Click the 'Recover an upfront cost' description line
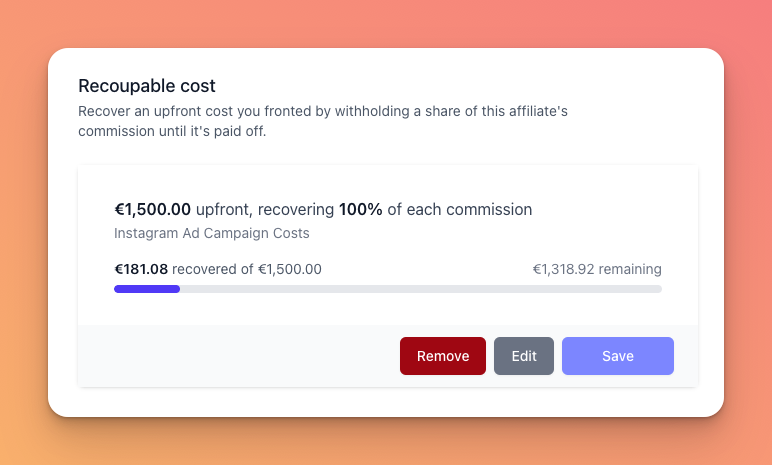Image resolution: width=772 pixels, height=465 pixels. point(323,111)
